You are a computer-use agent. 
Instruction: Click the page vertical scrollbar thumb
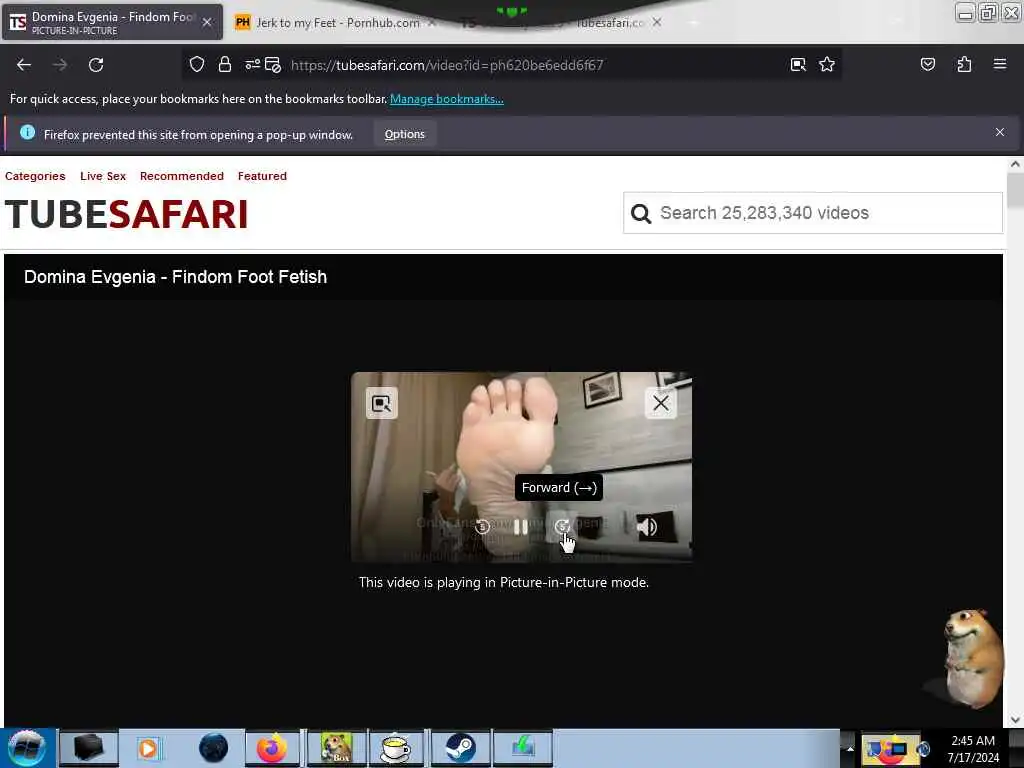pos(1015,191)
